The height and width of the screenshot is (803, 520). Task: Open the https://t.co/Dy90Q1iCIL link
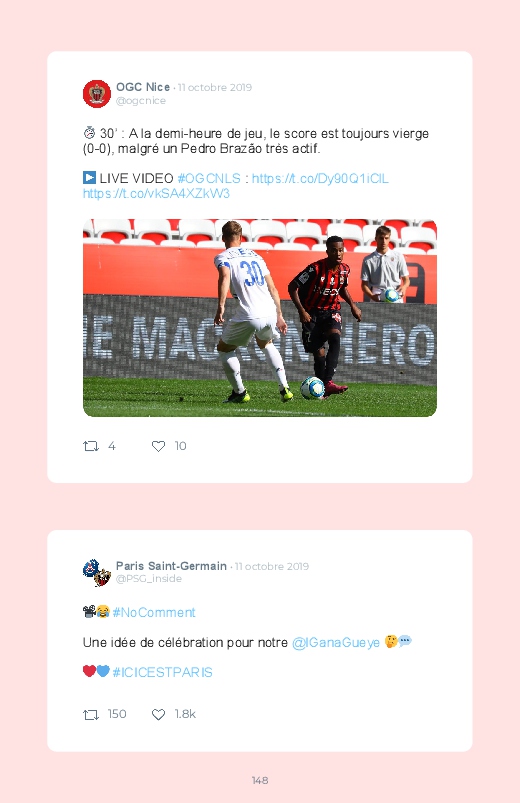(x=320, y=178)
